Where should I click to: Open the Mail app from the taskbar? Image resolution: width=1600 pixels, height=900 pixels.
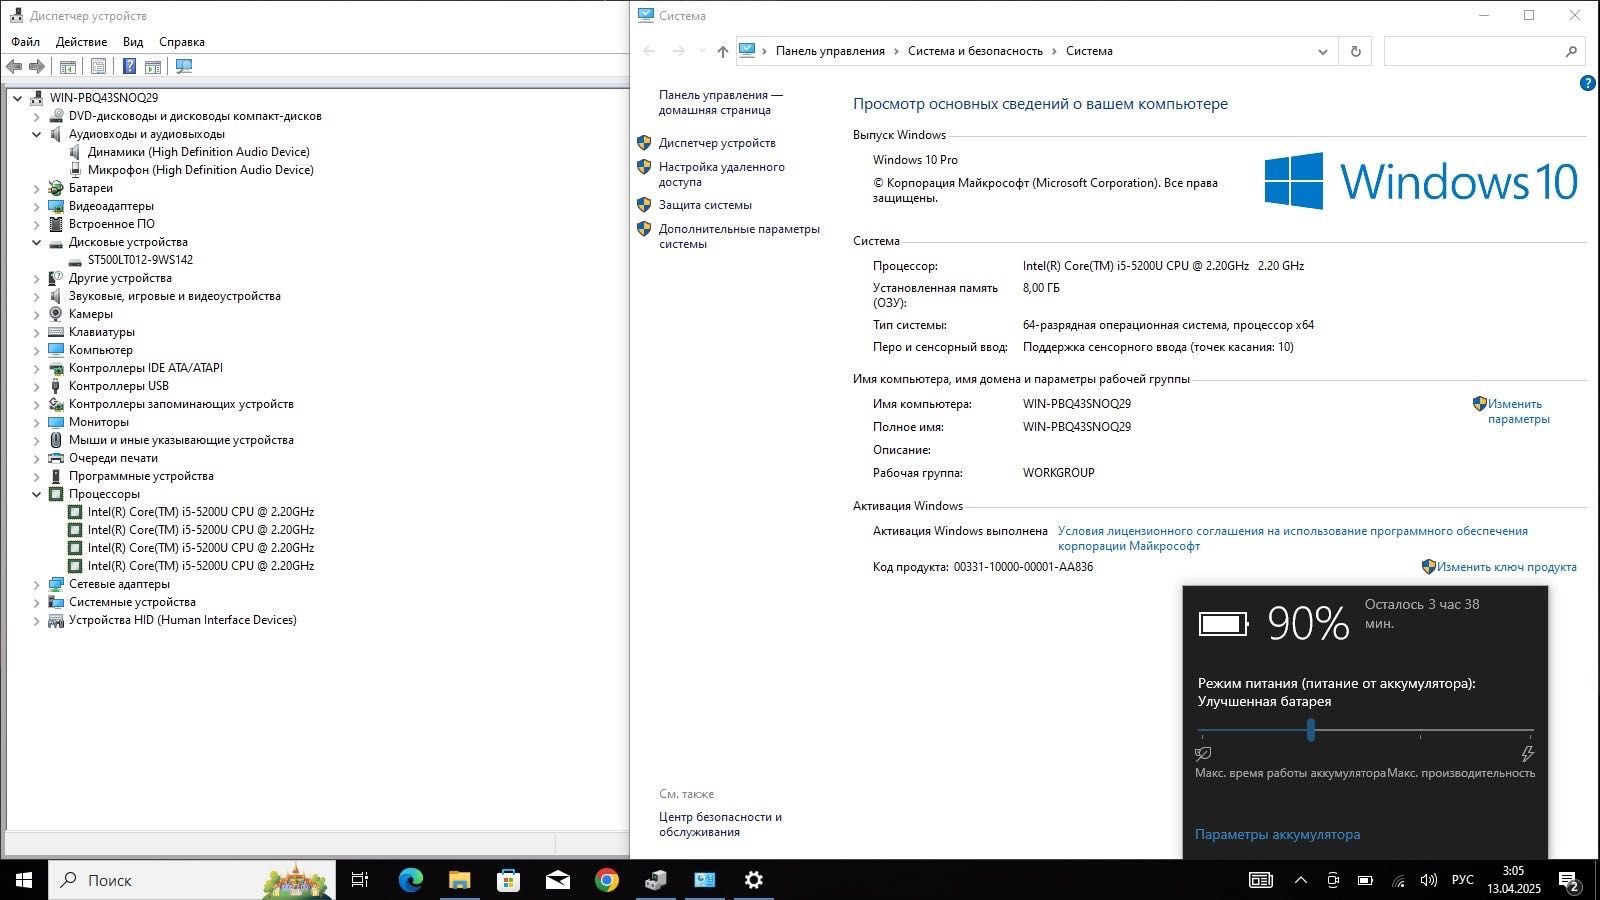pyautogui.click(x=557, y=880)
